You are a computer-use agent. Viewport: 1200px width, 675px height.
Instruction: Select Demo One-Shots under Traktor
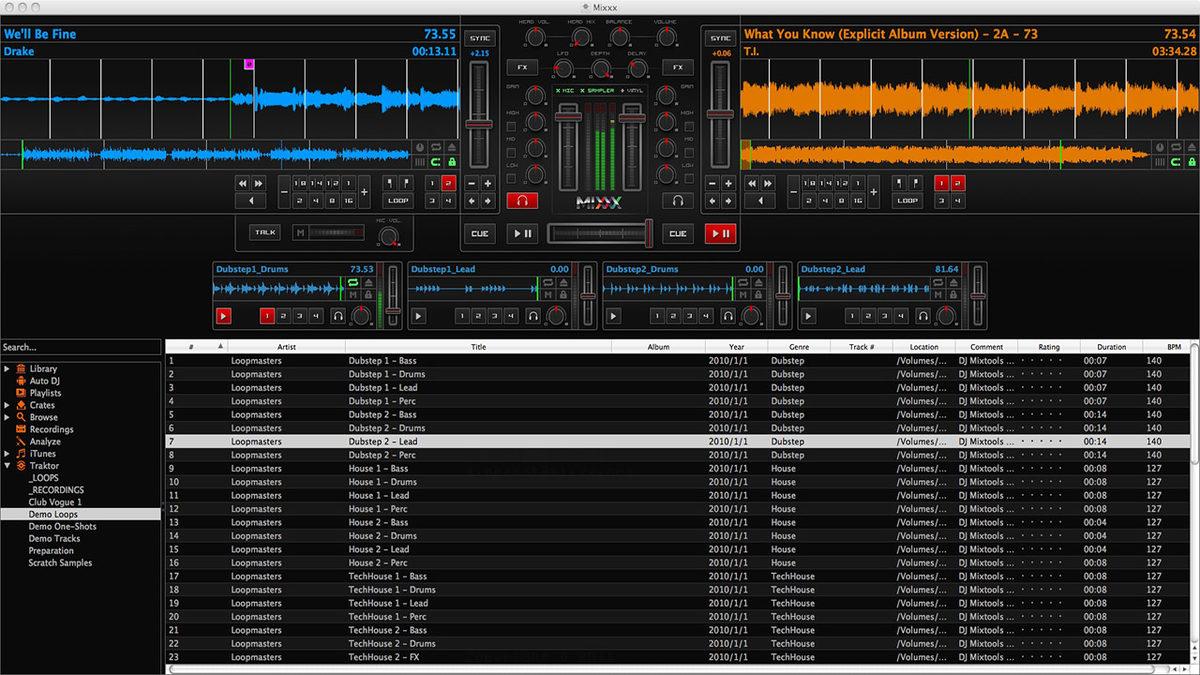pos(62,525)
